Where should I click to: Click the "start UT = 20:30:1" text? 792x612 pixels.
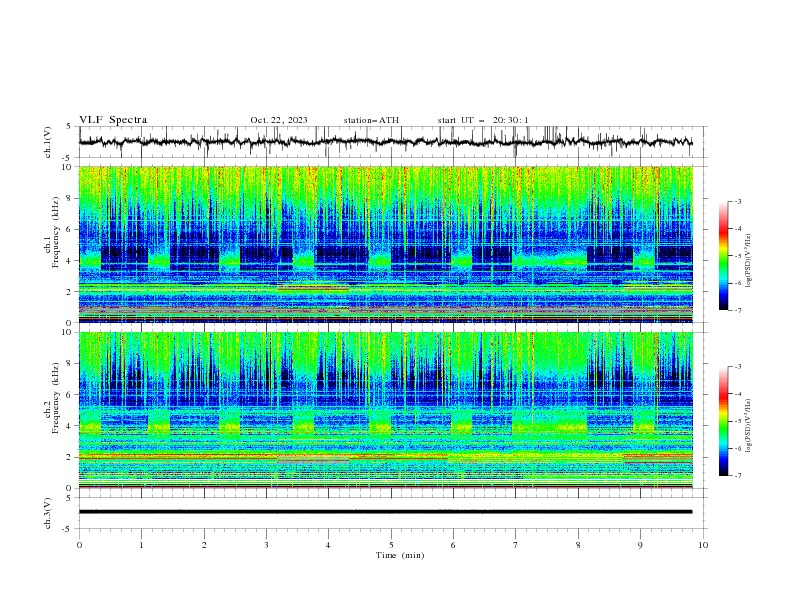483,120
